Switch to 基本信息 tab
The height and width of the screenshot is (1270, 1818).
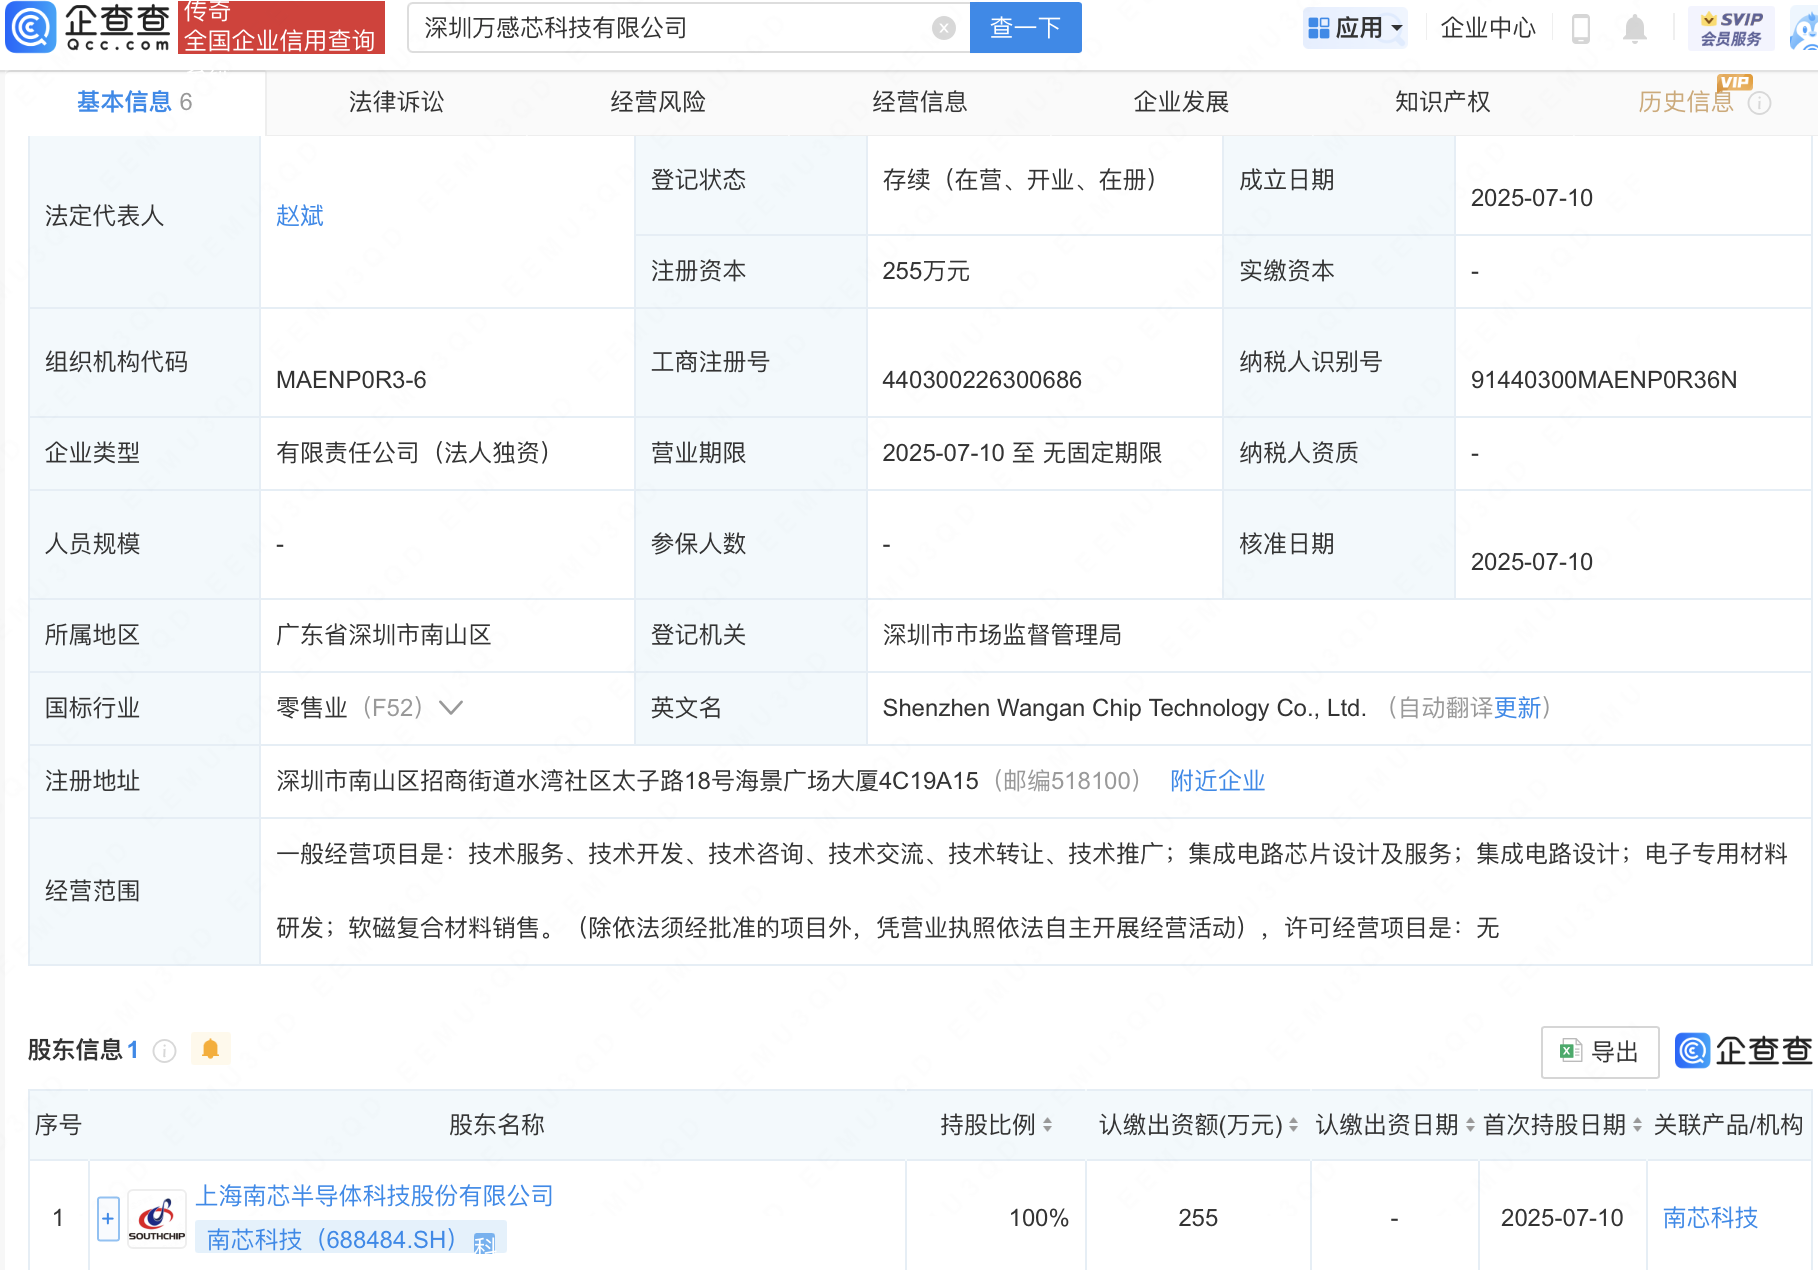[134, 102]
